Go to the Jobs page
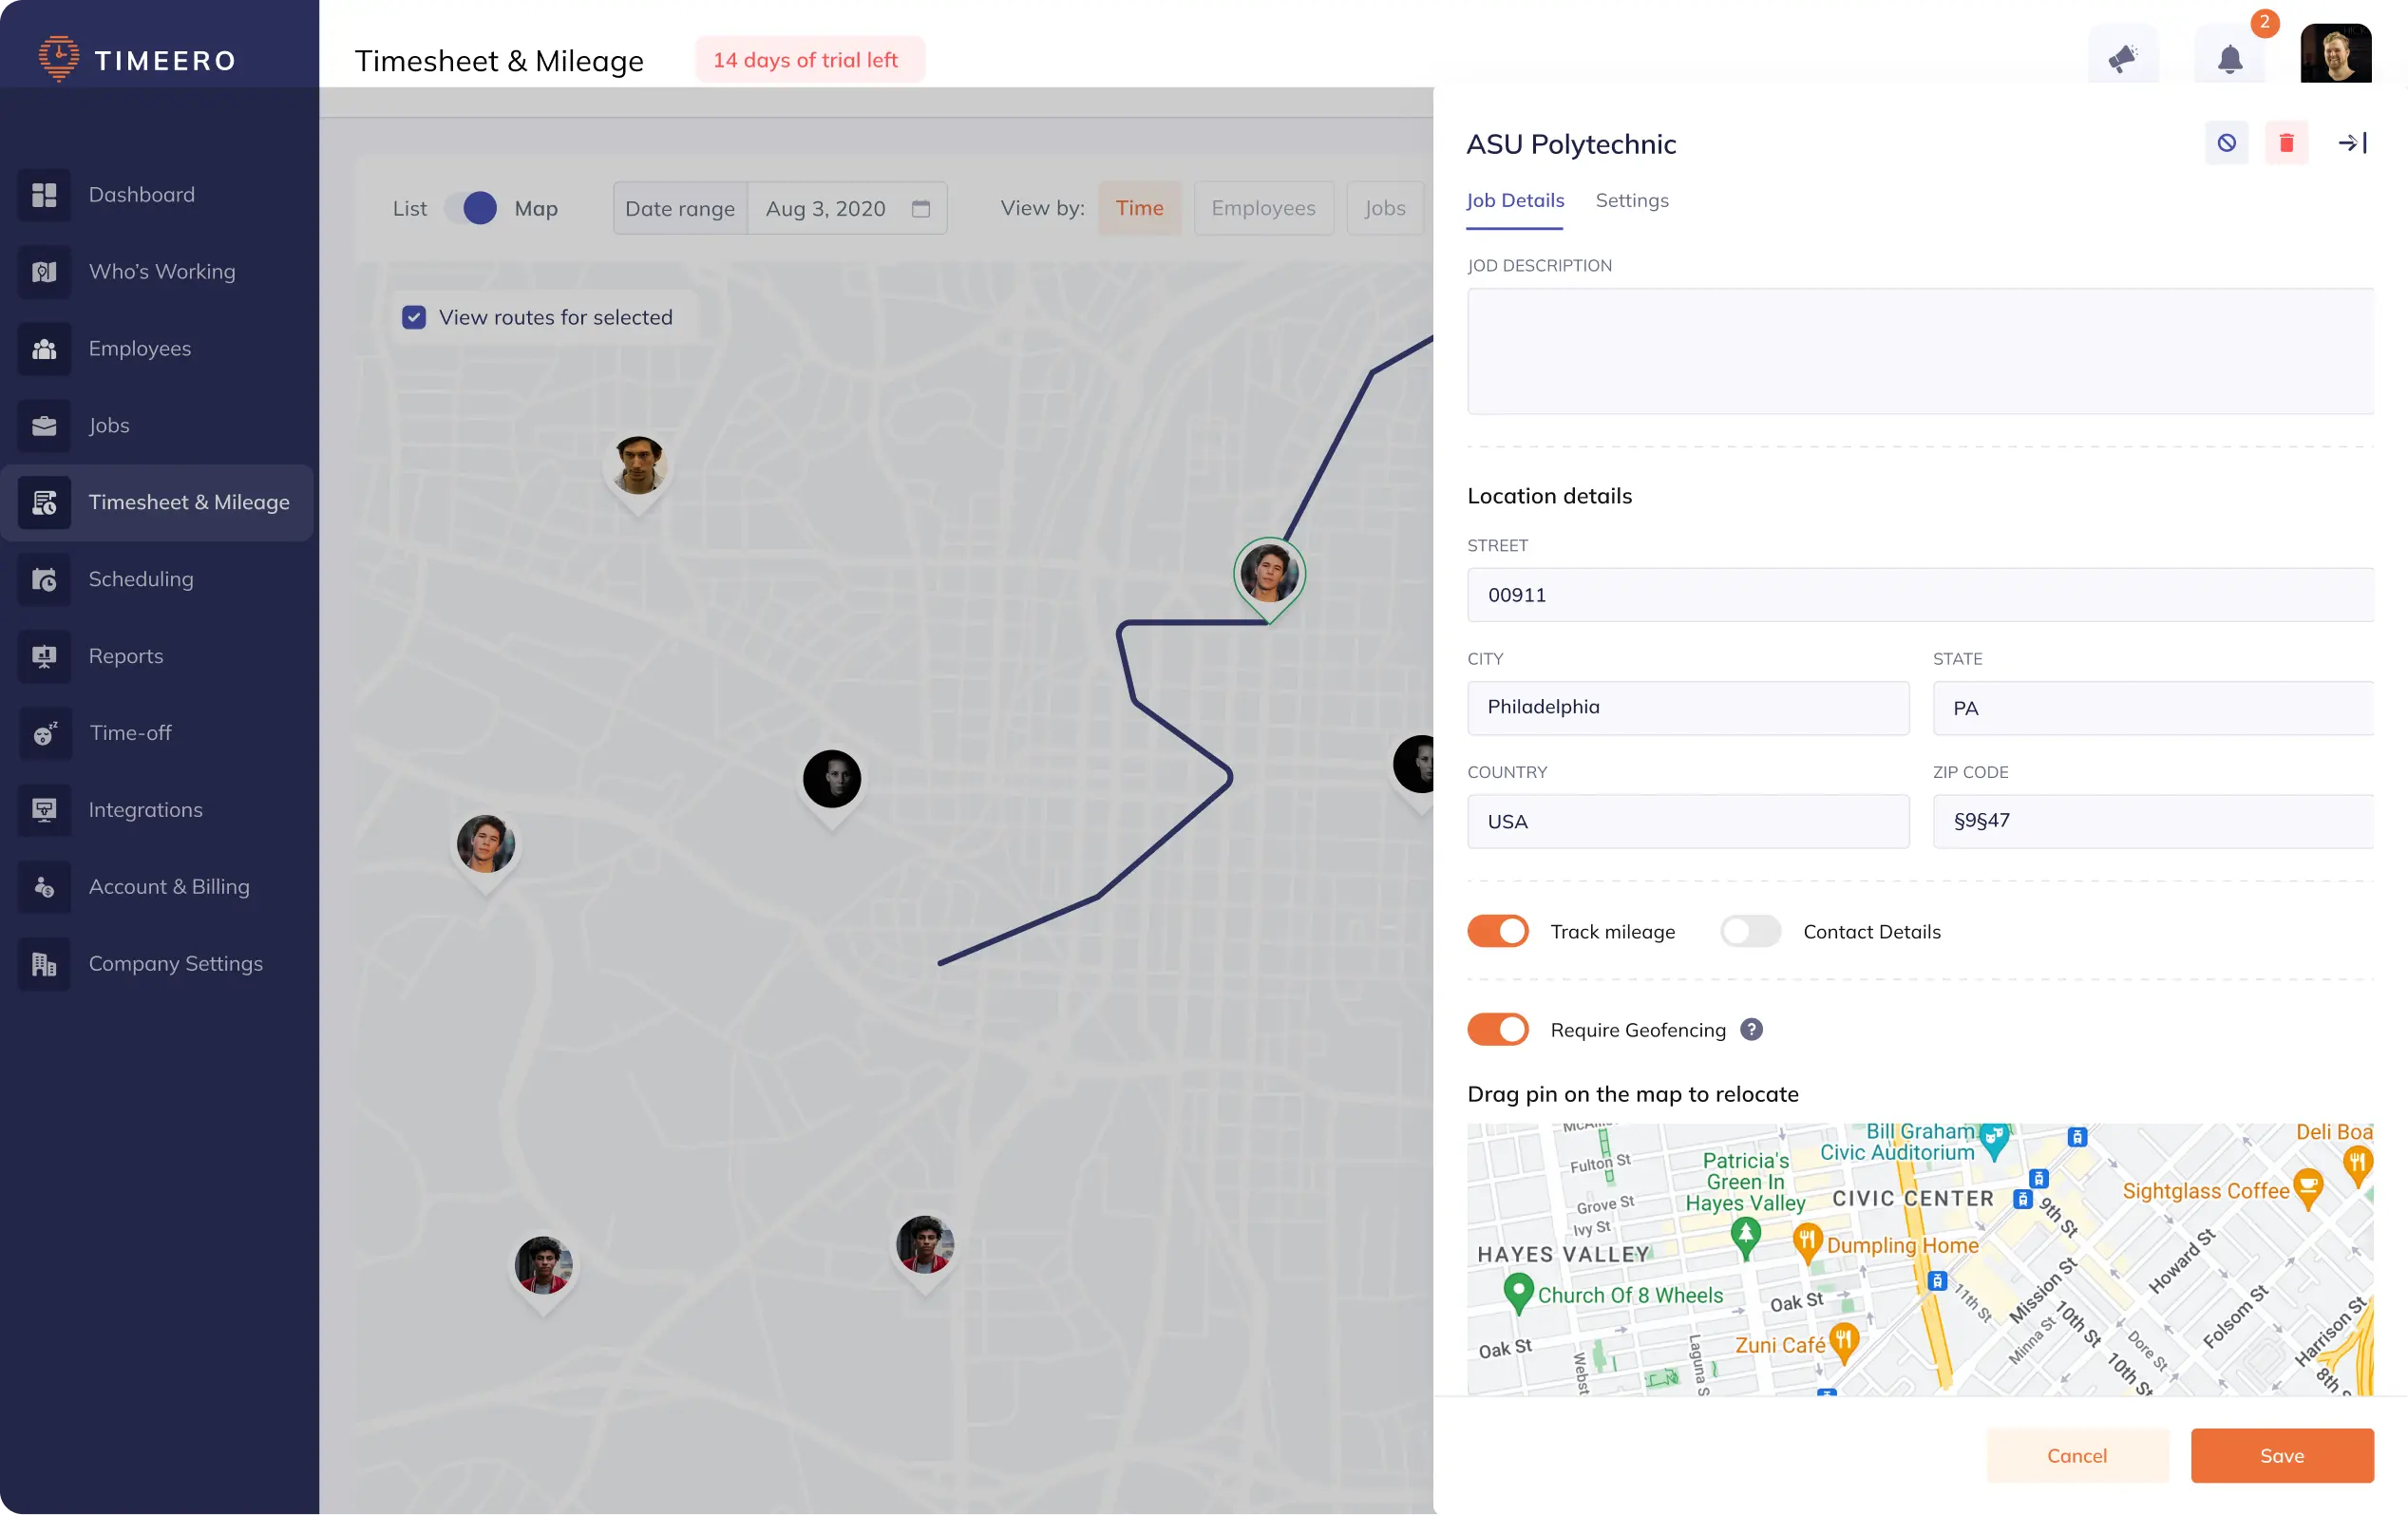 pos(108,425)
